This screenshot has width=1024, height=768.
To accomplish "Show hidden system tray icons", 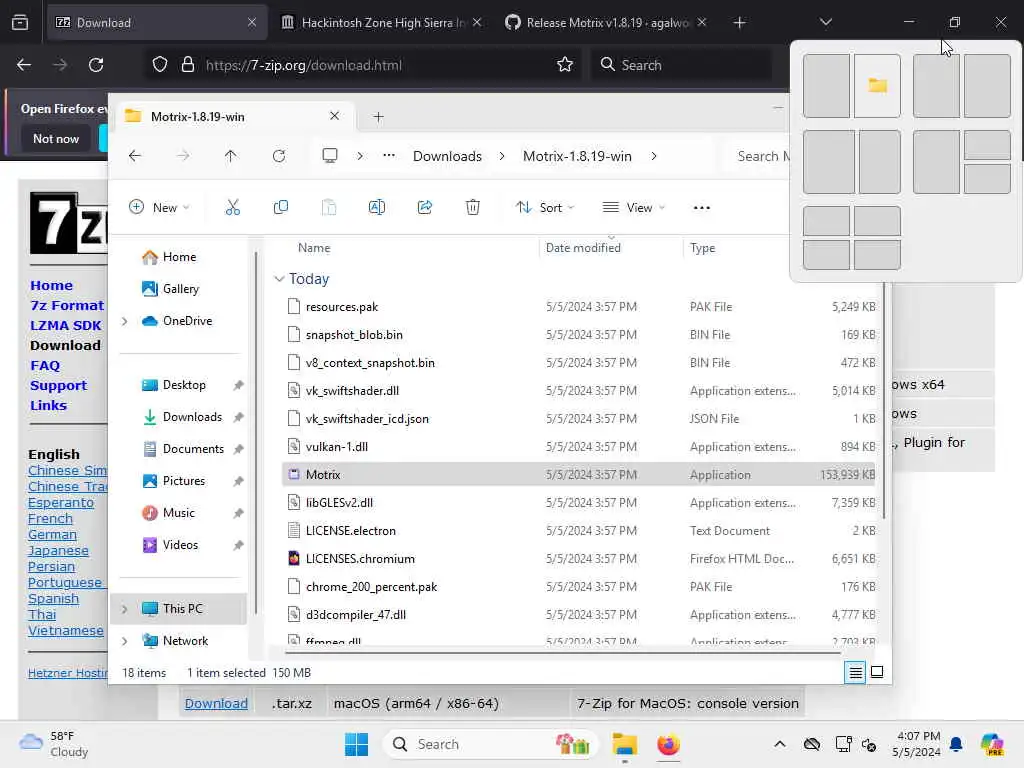I will [x=780, y=744].
